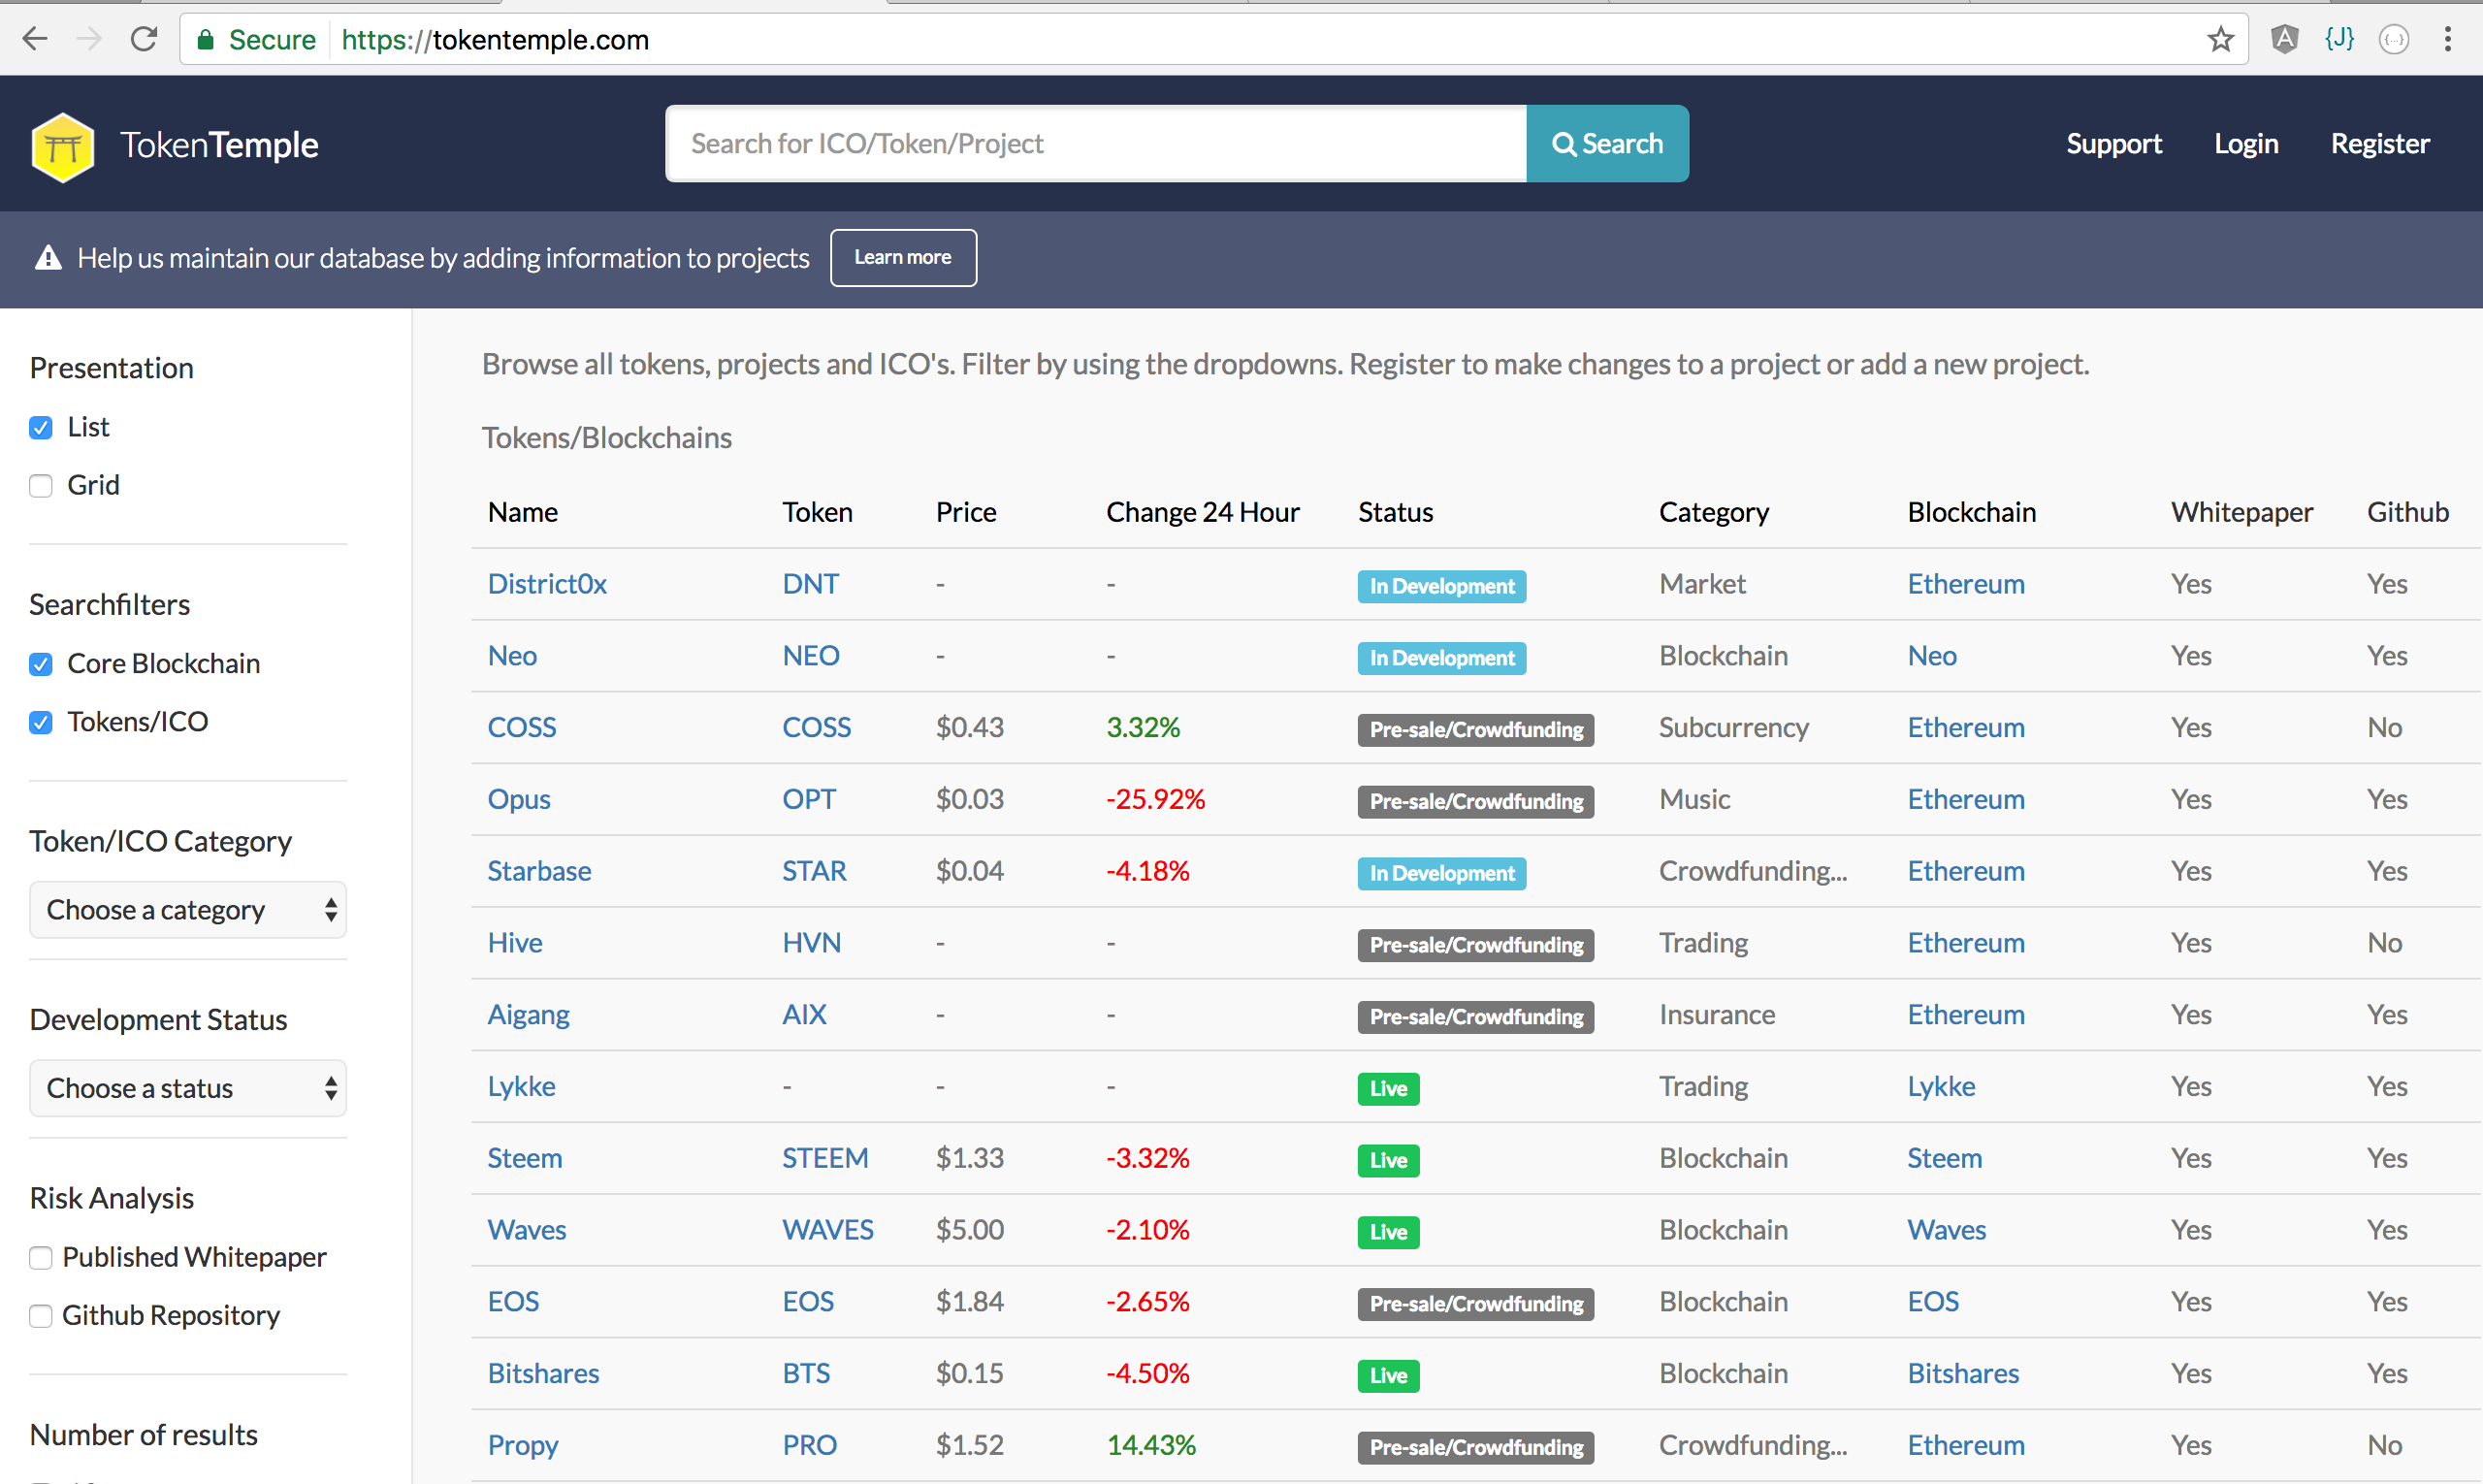The height and width of the screenshot is (1484, 2483).
Task: Click the HVN token link
Action: pyautogui.click(x=811, y=943)
